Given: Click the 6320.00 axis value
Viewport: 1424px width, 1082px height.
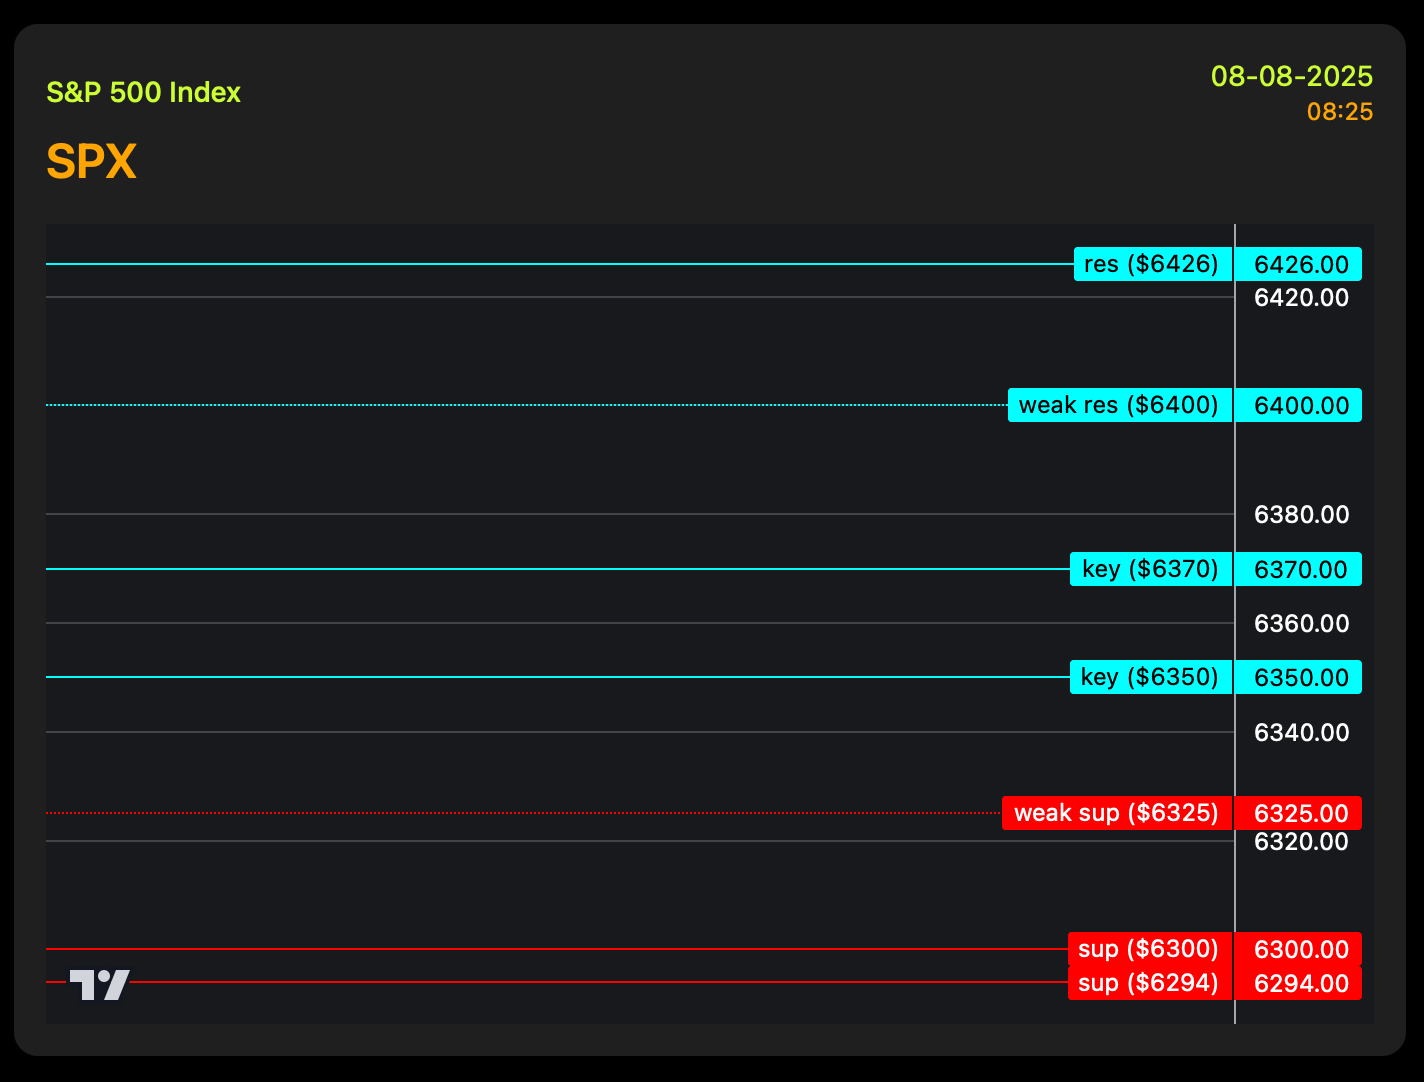Looking at the screenshot, I should click(x=1302, y=841).
